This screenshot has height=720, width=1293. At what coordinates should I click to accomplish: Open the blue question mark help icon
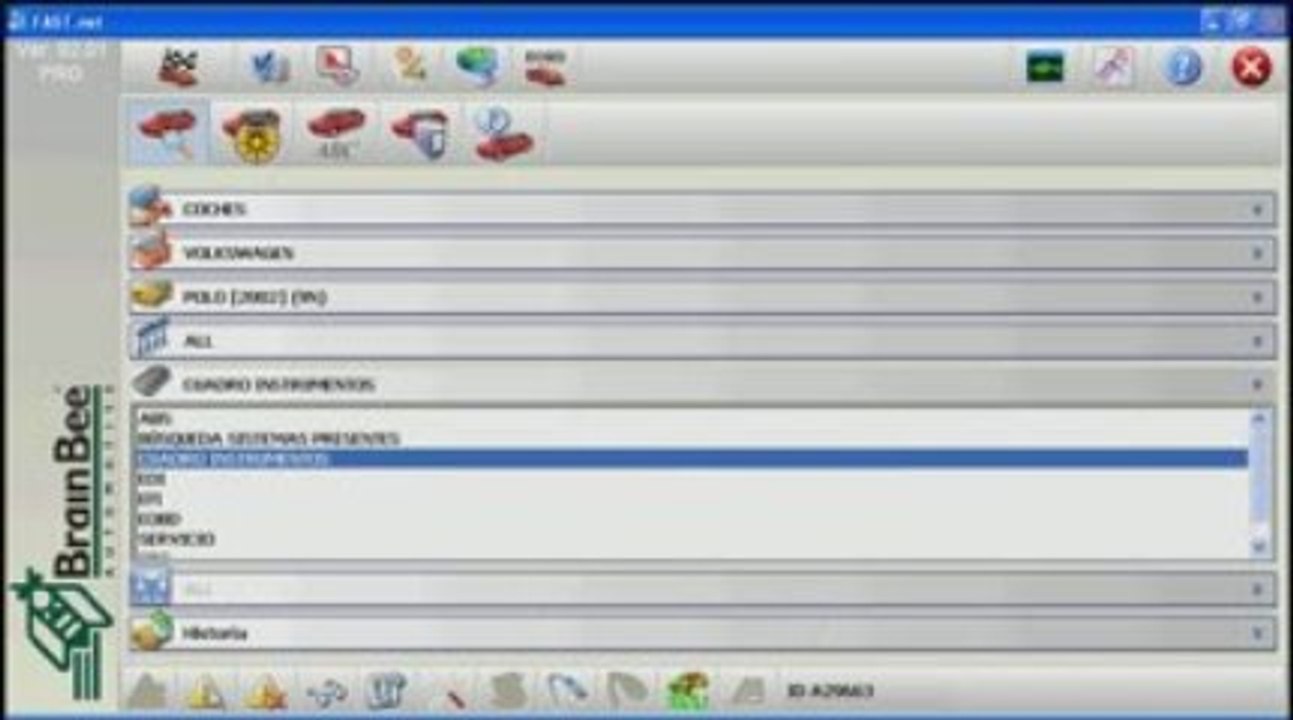[x=1182, y=68]
